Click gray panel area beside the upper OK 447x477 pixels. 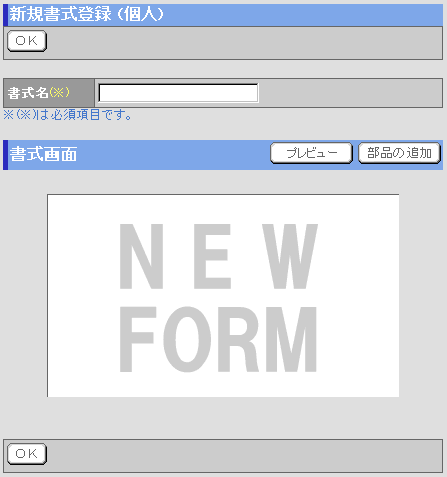coord(245,43)
